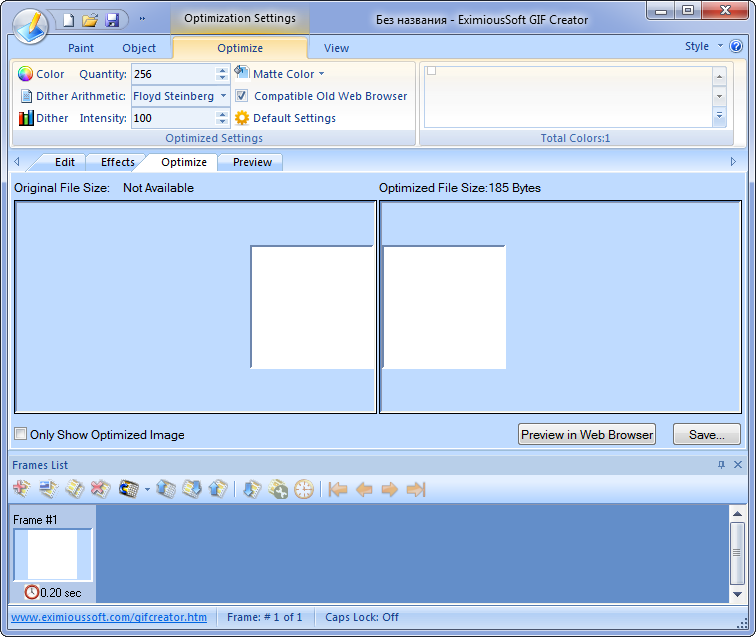The width and height of the screenshot is (756, 637).
Task: Click the move frame up icon
Action: coord(166,489)
